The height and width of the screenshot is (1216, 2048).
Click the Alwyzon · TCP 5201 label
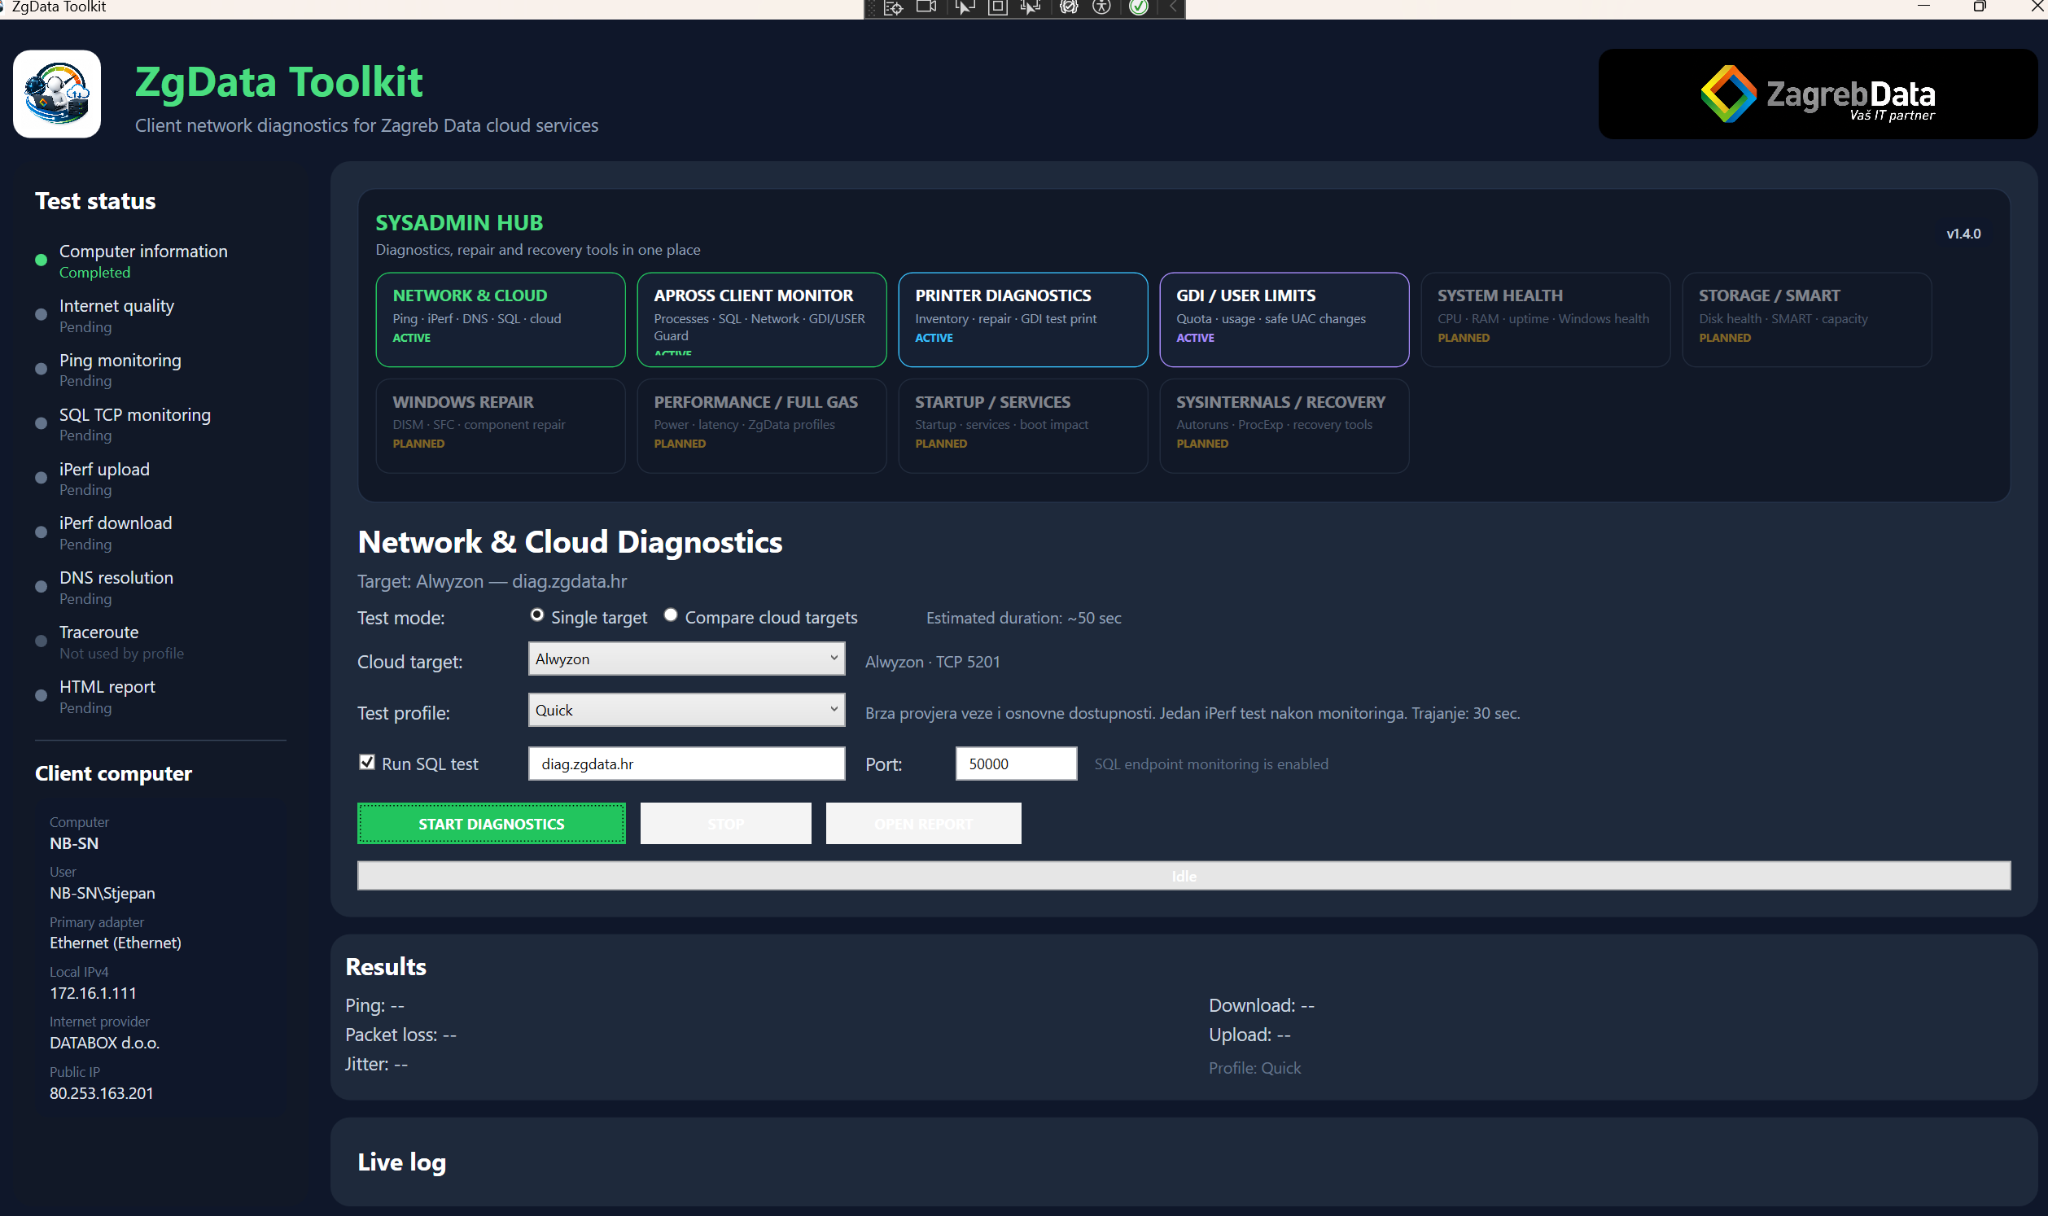point(933,662)
